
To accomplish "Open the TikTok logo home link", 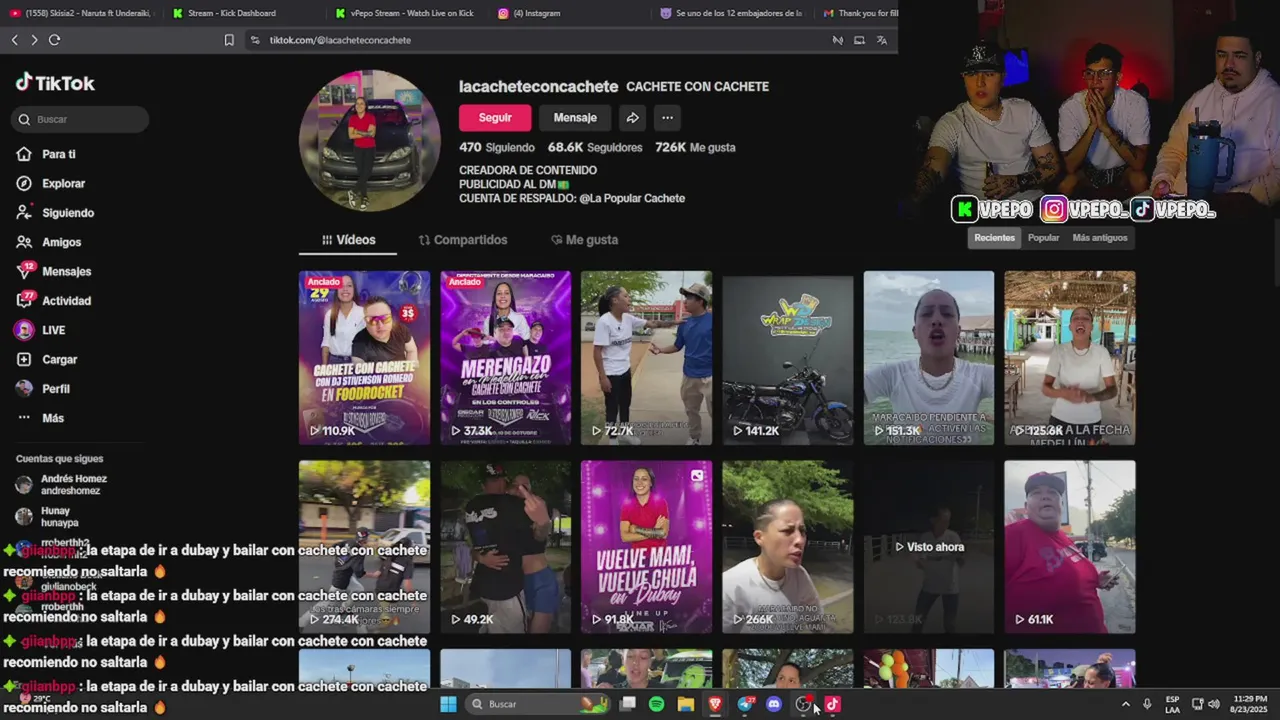I will (55, 83).
